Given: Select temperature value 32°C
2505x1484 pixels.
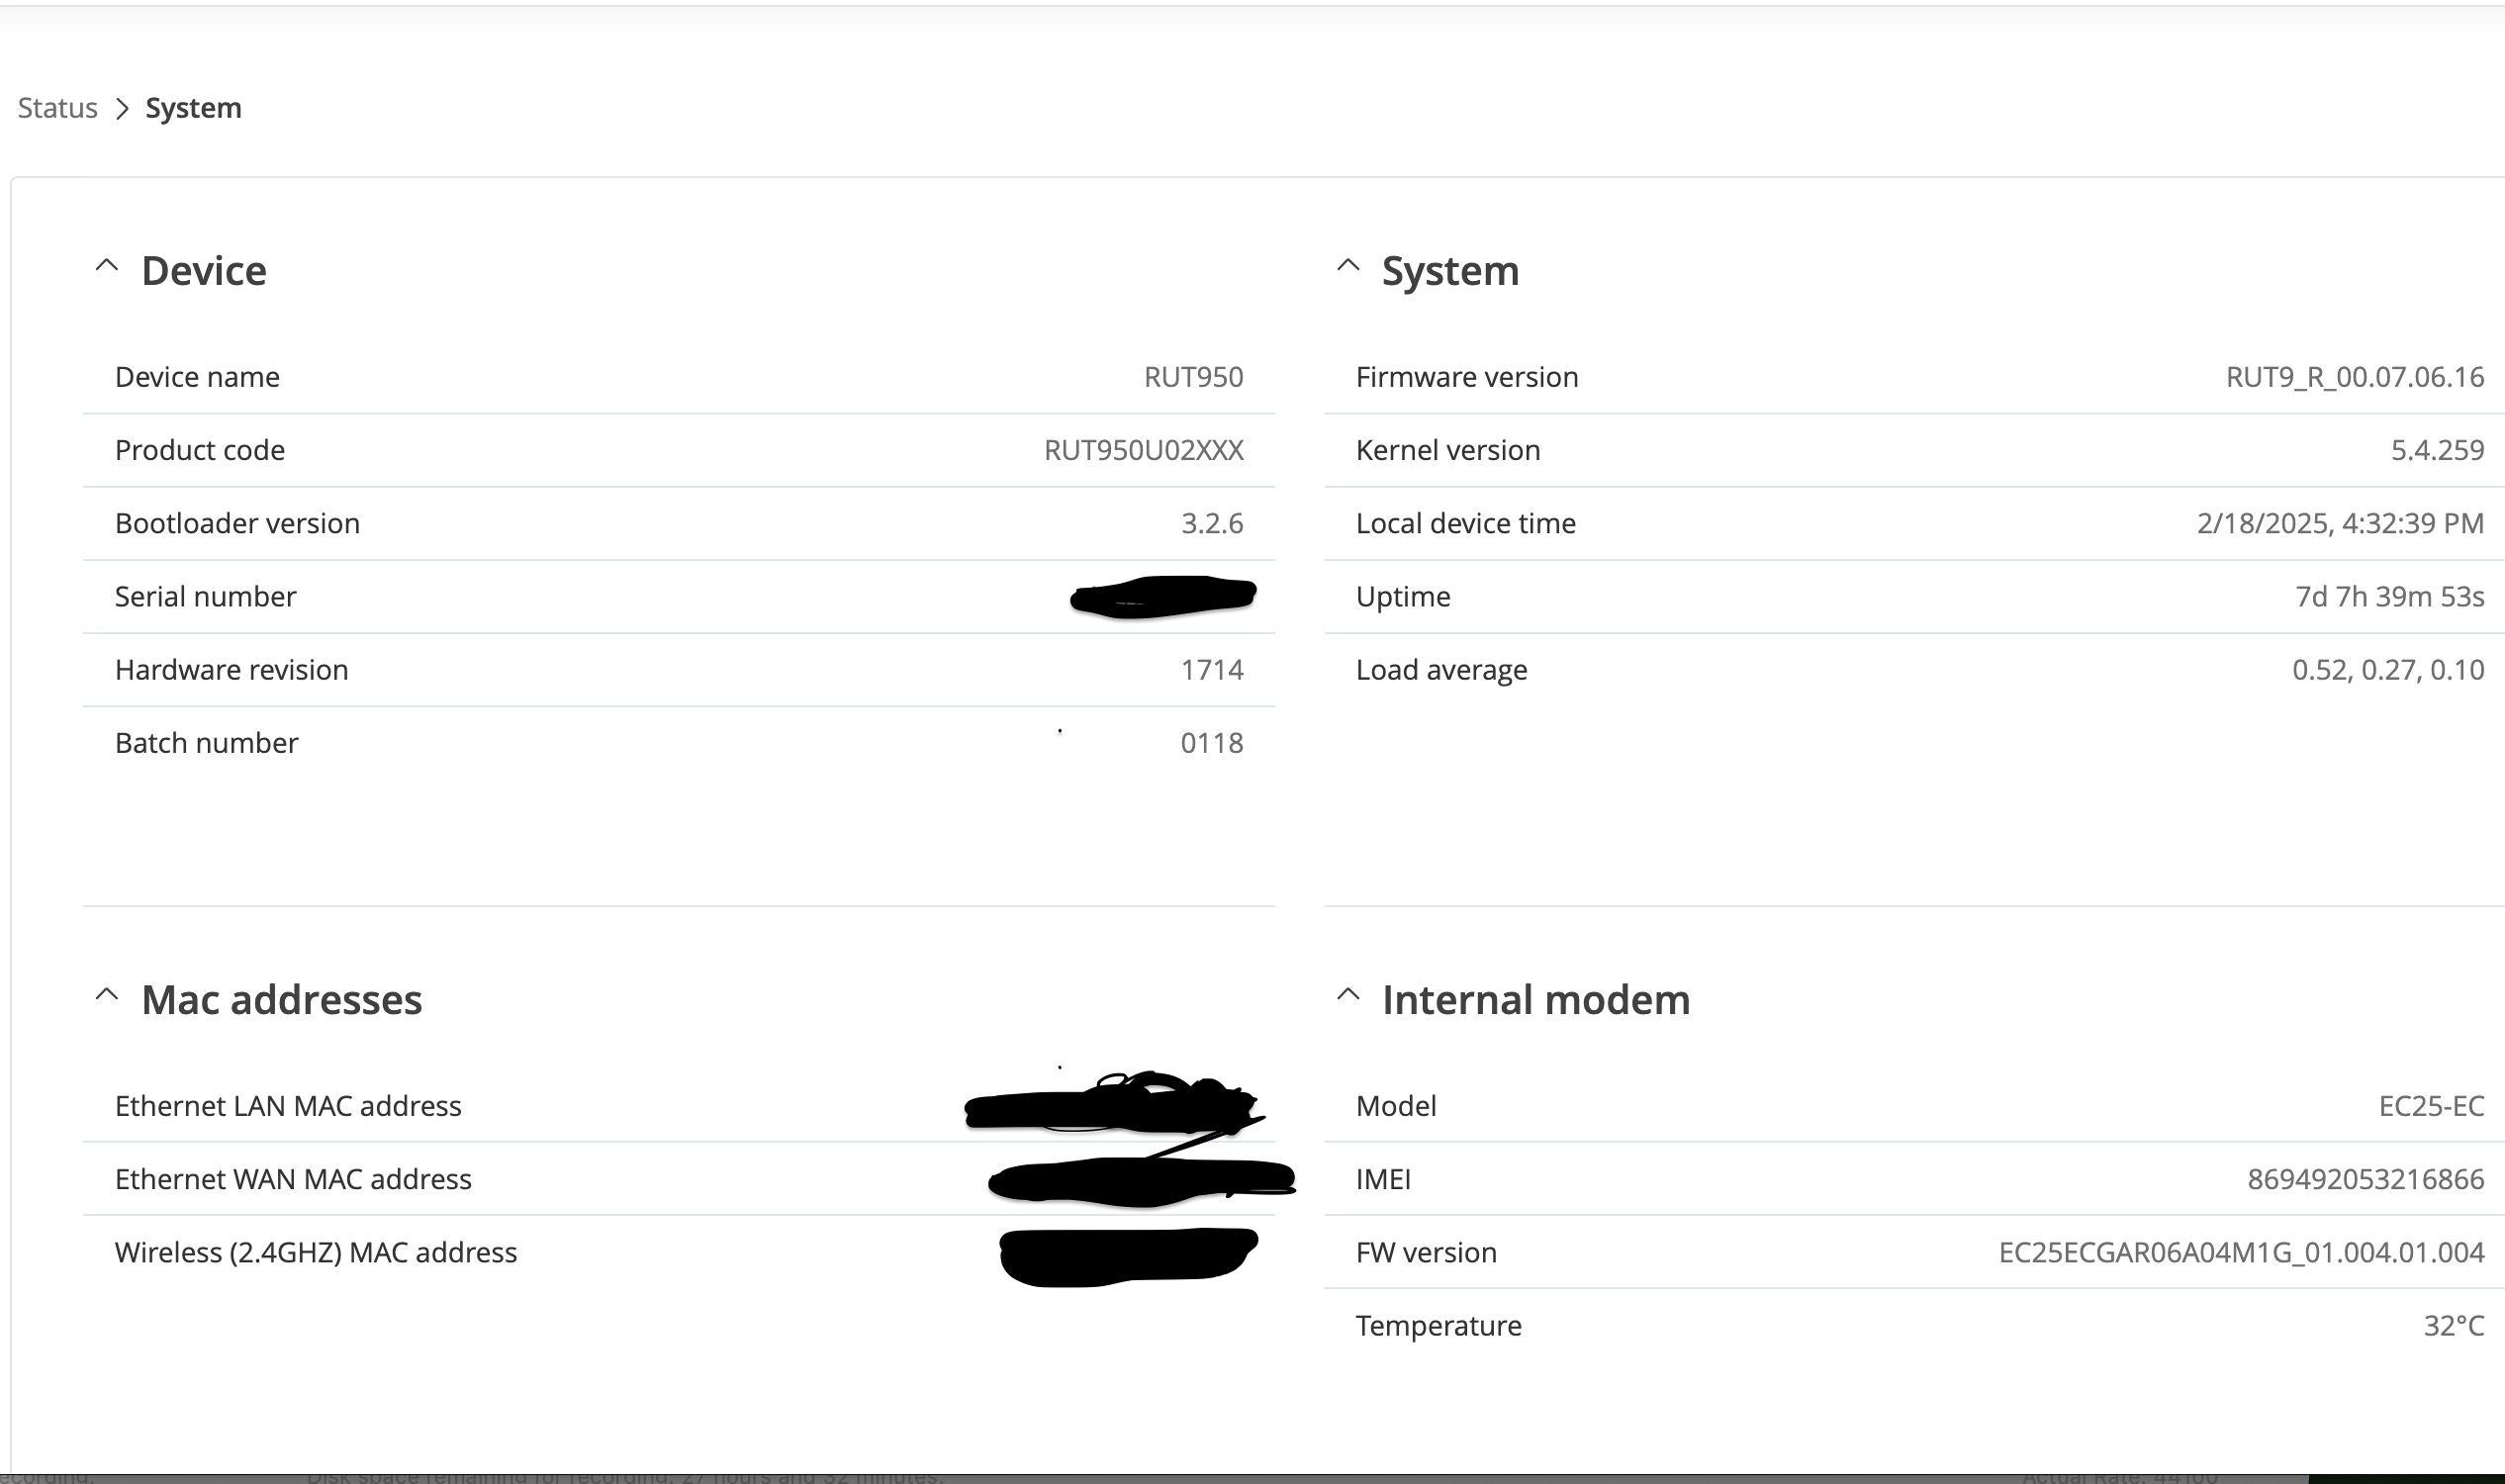Looking at the screenshot, I should coord(2454,1326).
